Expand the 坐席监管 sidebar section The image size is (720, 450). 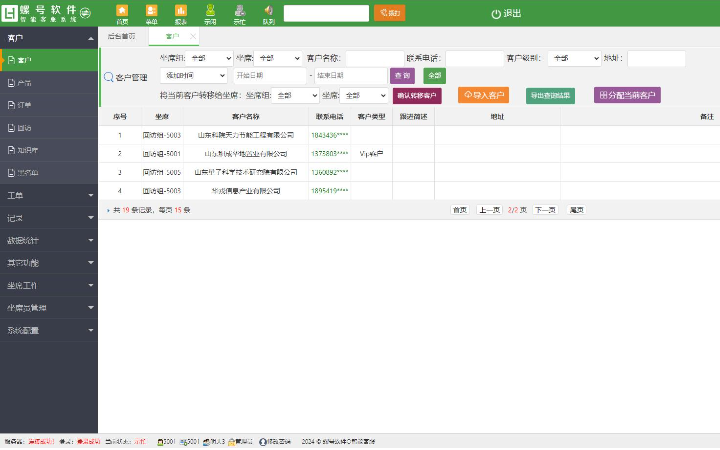pos(49,308)
